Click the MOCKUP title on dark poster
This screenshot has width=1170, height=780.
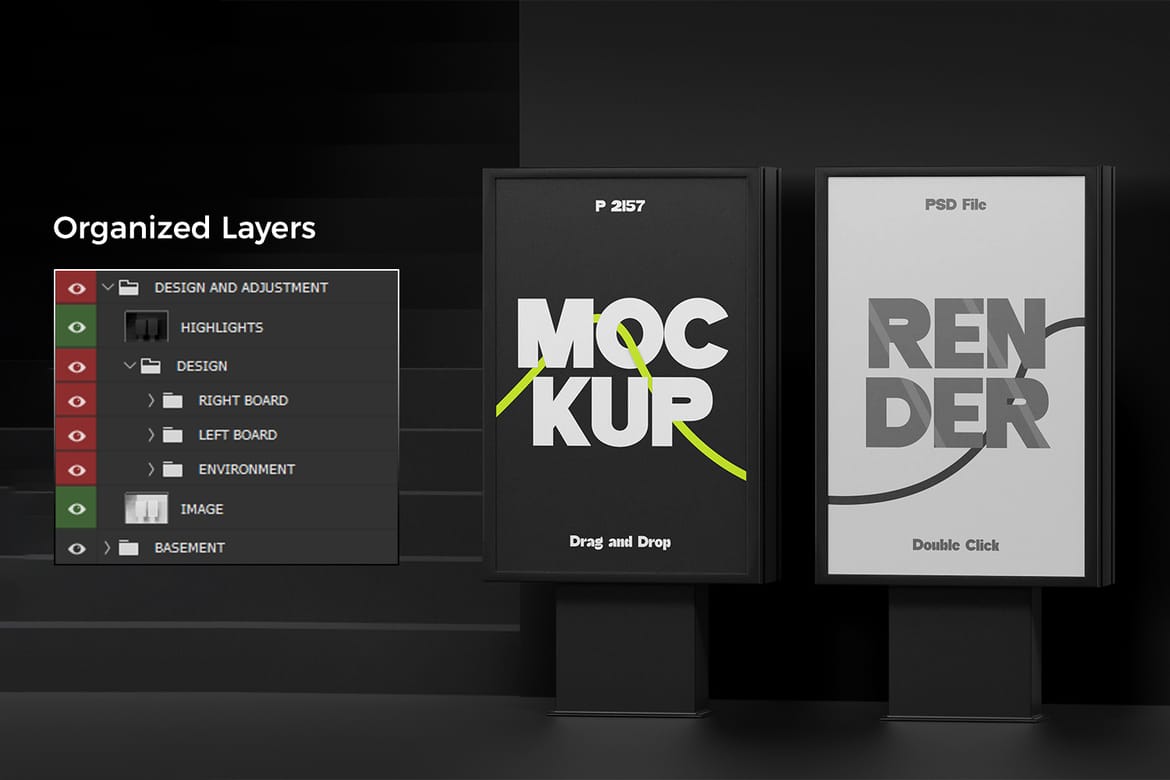[622, 372]
